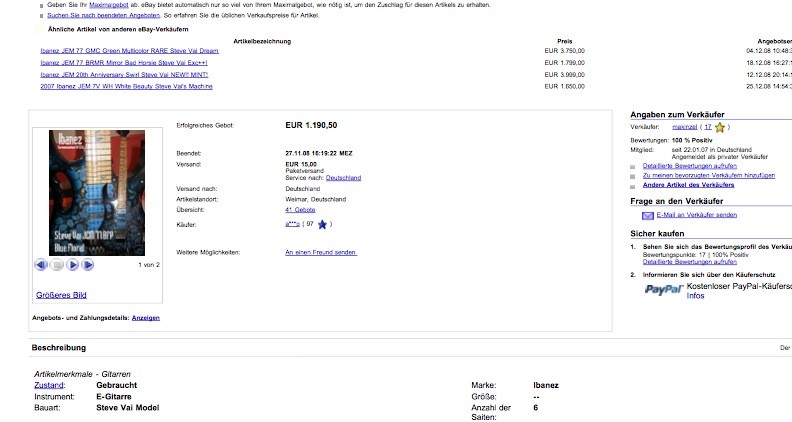Show payment details via Anzeigen link

[145, 318]
